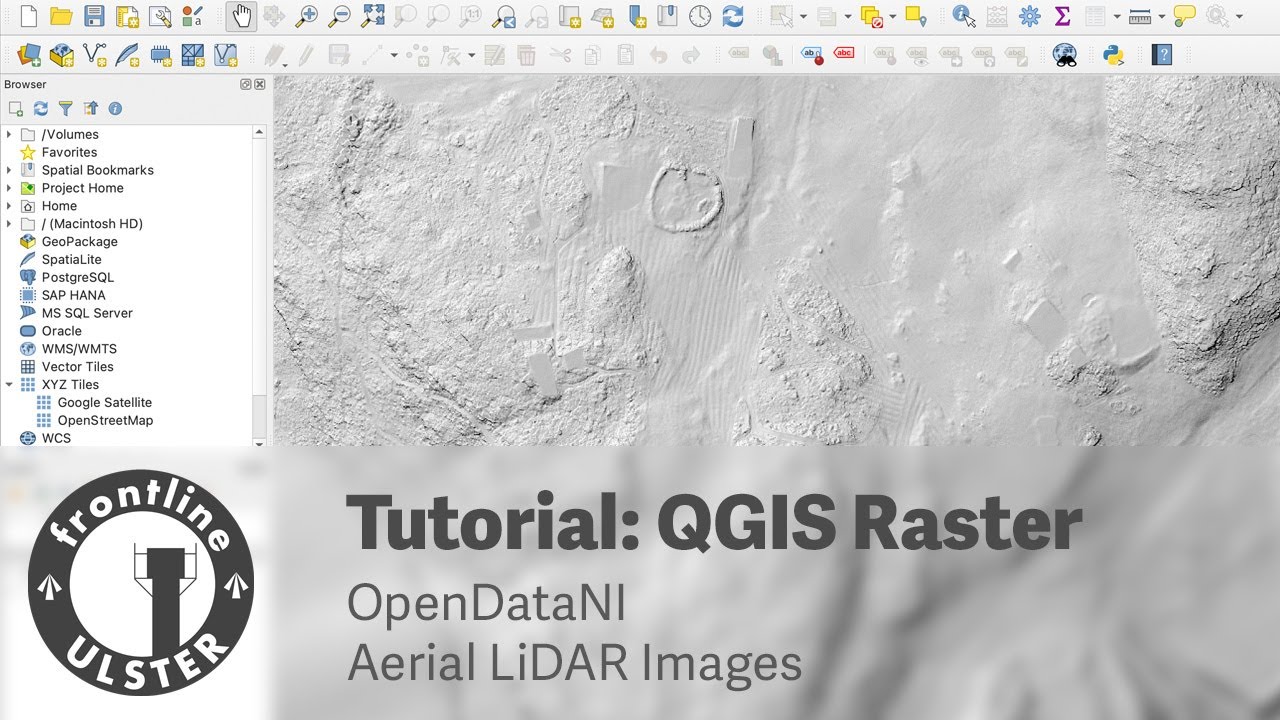The height and width of the screenshot is (720, 1280).
Task: Open the Data Source Manager
Action: click(29, 55)
